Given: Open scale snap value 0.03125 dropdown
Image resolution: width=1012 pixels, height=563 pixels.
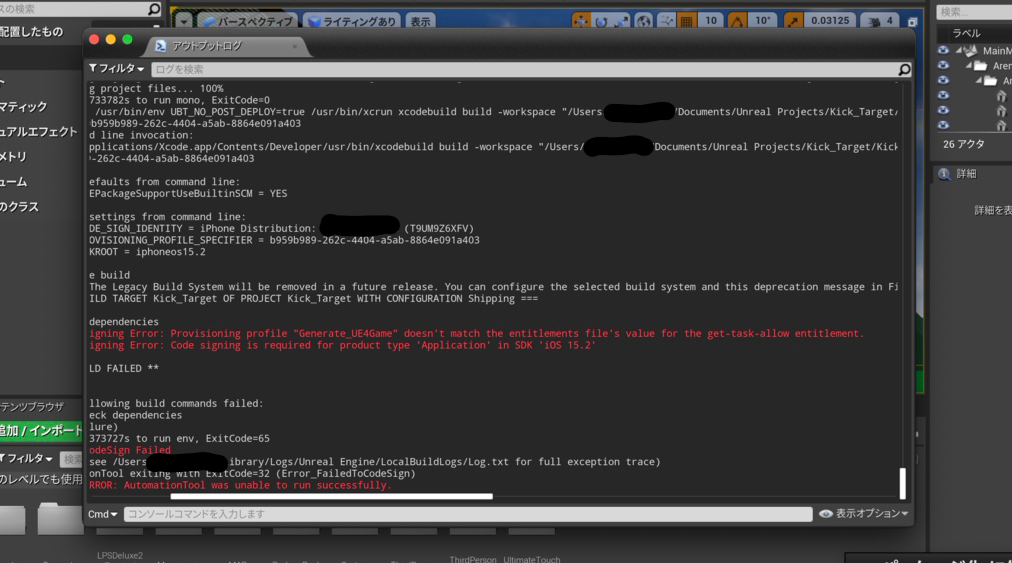Looking at the screenshot, I should pyautogui.click(x=830, y=21).
